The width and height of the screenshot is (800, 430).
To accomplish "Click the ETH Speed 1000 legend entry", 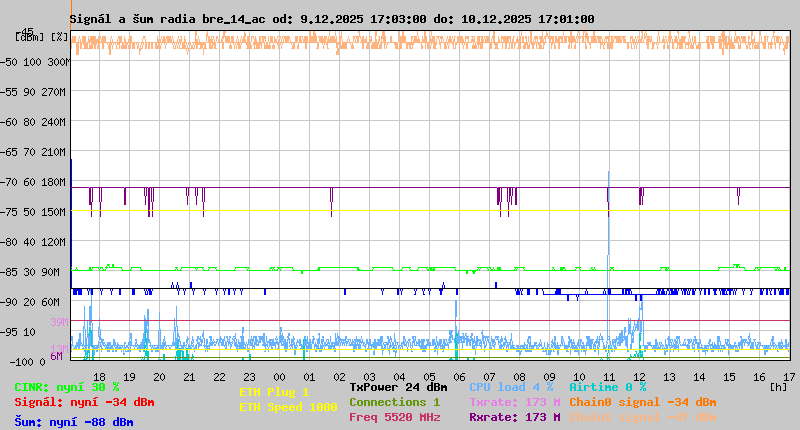I will tap(288, 407).
